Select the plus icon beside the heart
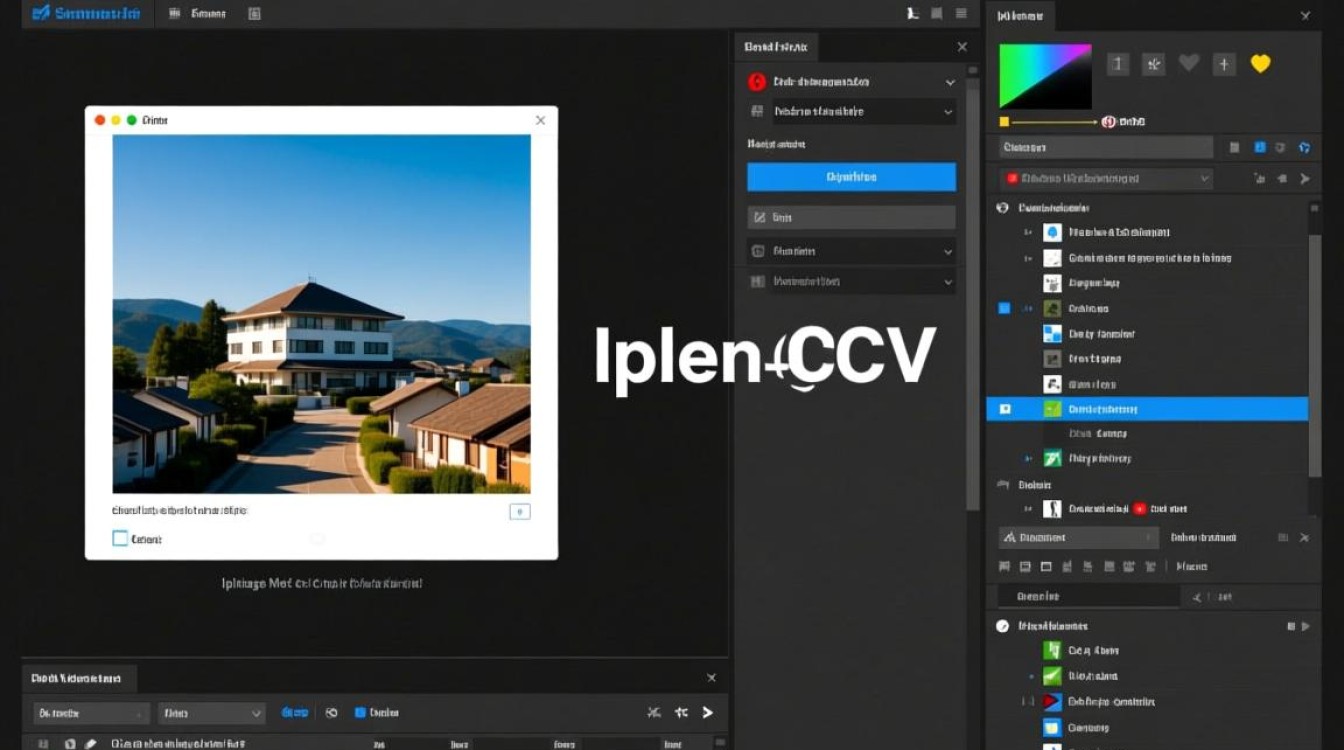Viewport: 1344px width, 750px height. pyautogui.click(x=1224, y=63)
